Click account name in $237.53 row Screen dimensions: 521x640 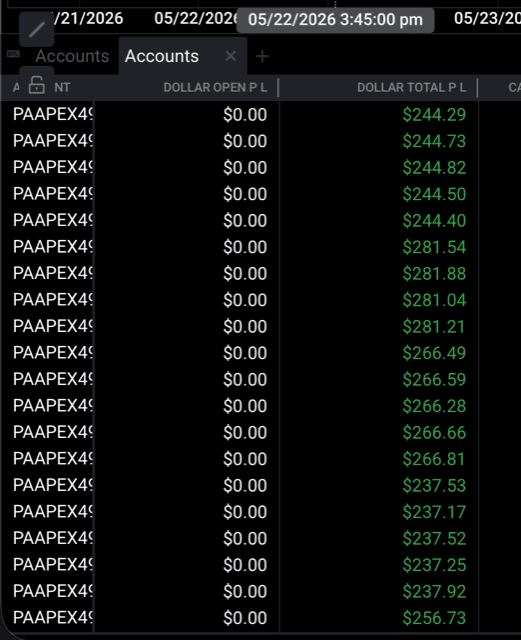click(53, 485)
